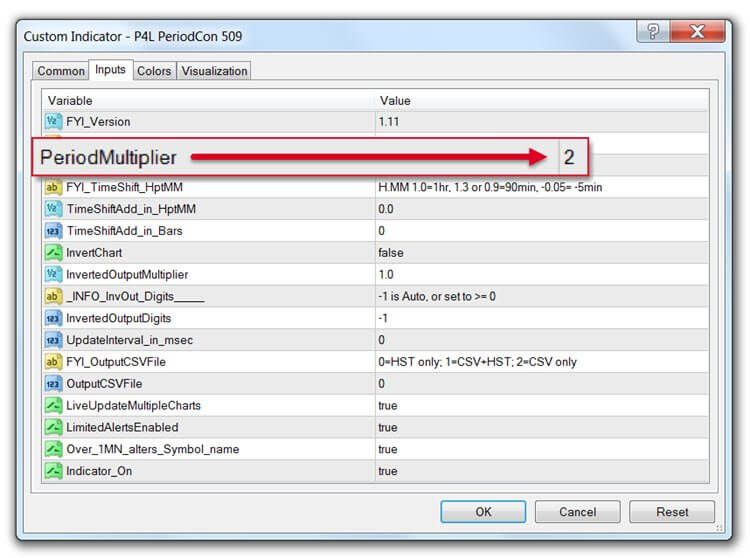Open the Visualization tab
Viewport: 750px width, 558px height.
point(214,71)
